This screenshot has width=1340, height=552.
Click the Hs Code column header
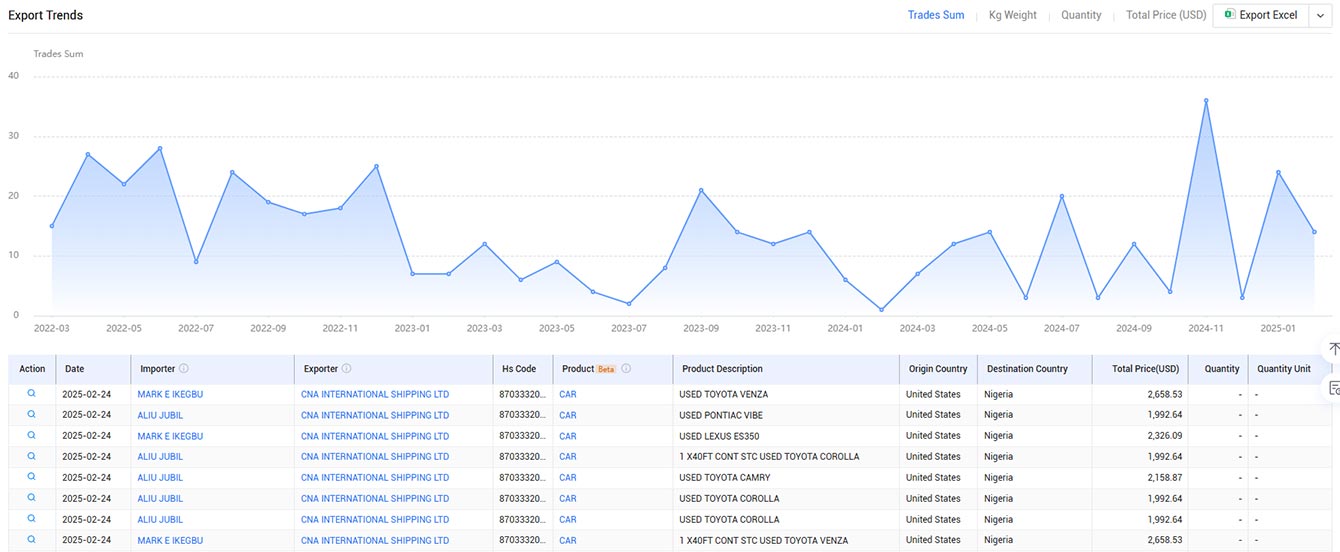(519, 369)
